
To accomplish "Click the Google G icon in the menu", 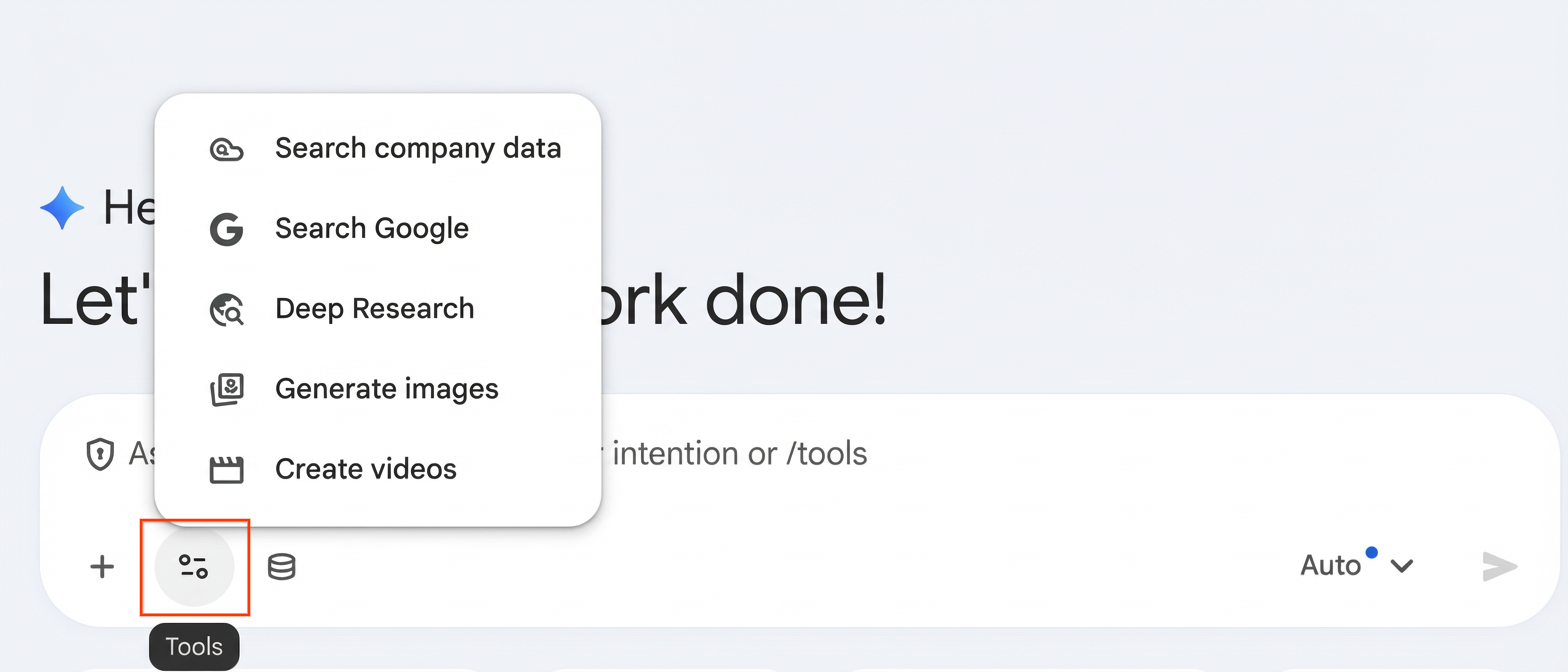I will pos(228,229).
